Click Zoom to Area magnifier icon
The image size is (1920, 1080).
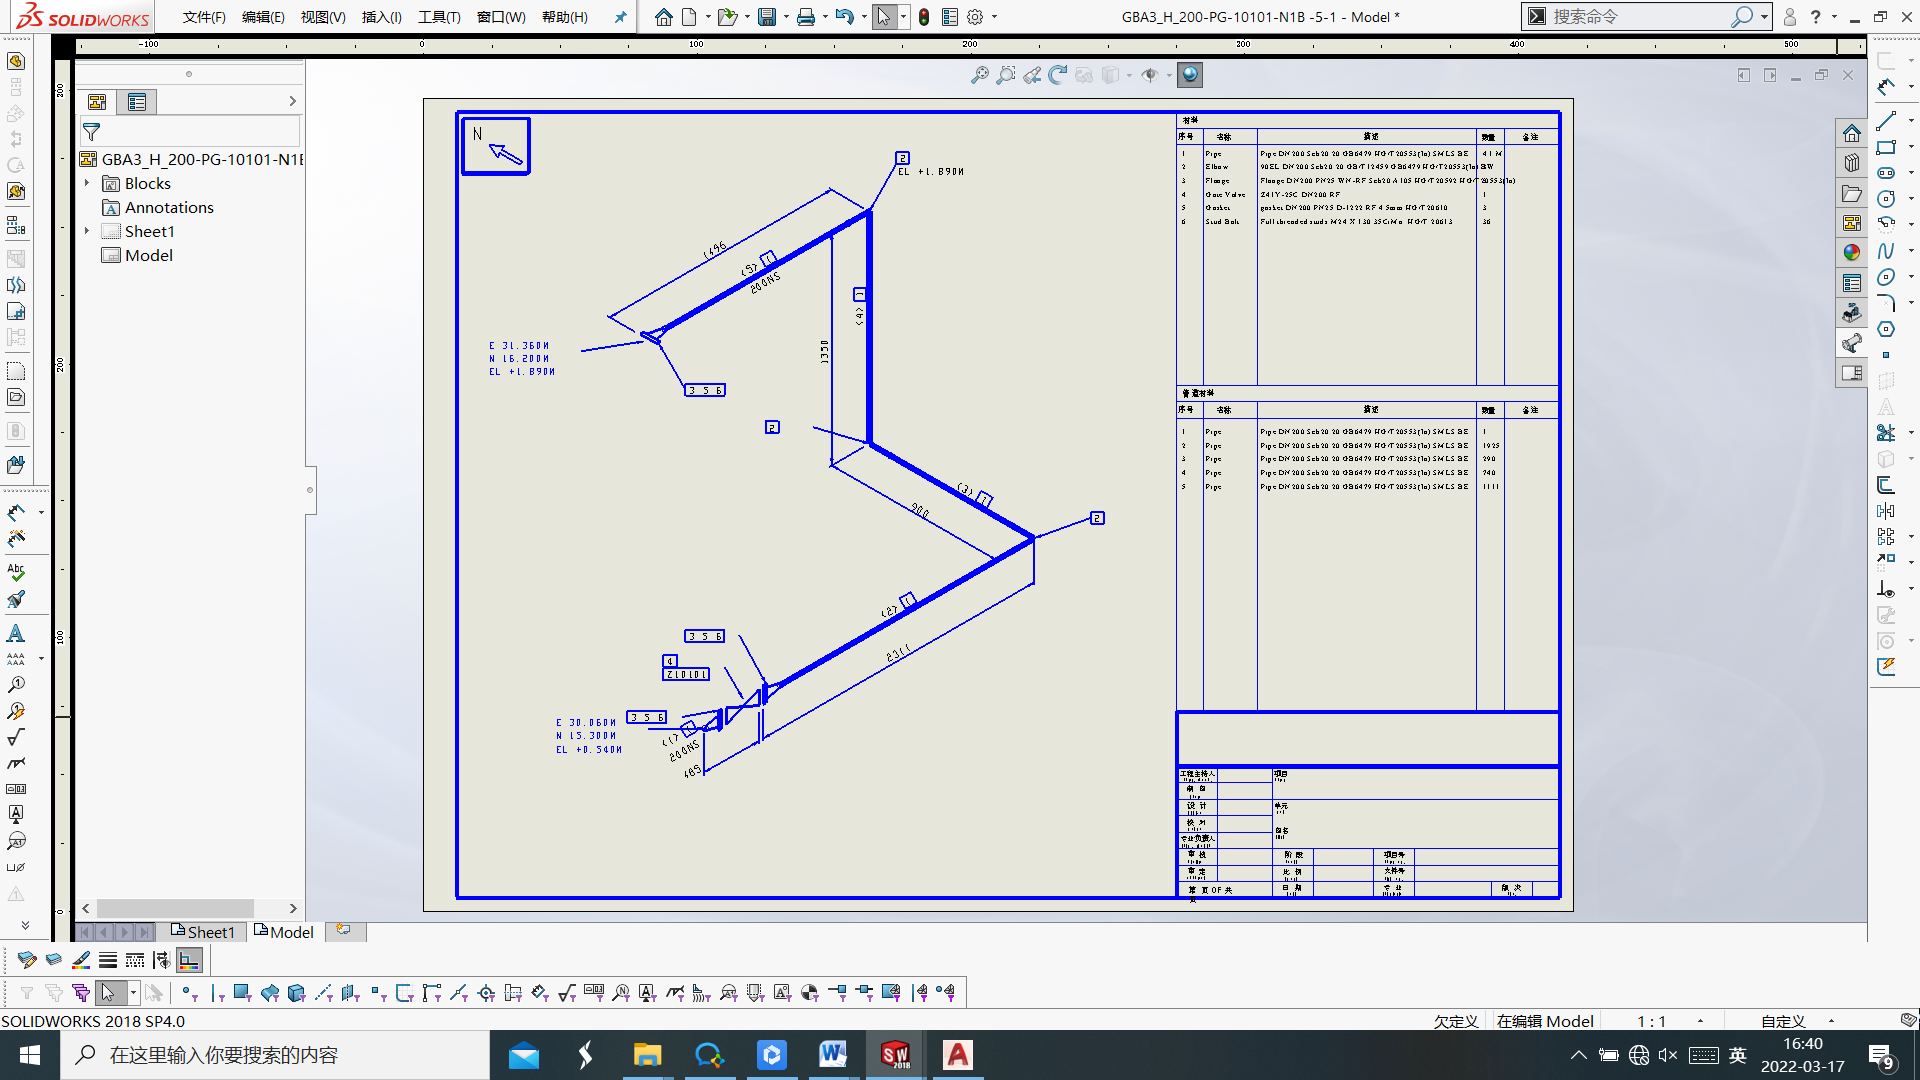pyautogui.click(x=1006, y=75)
